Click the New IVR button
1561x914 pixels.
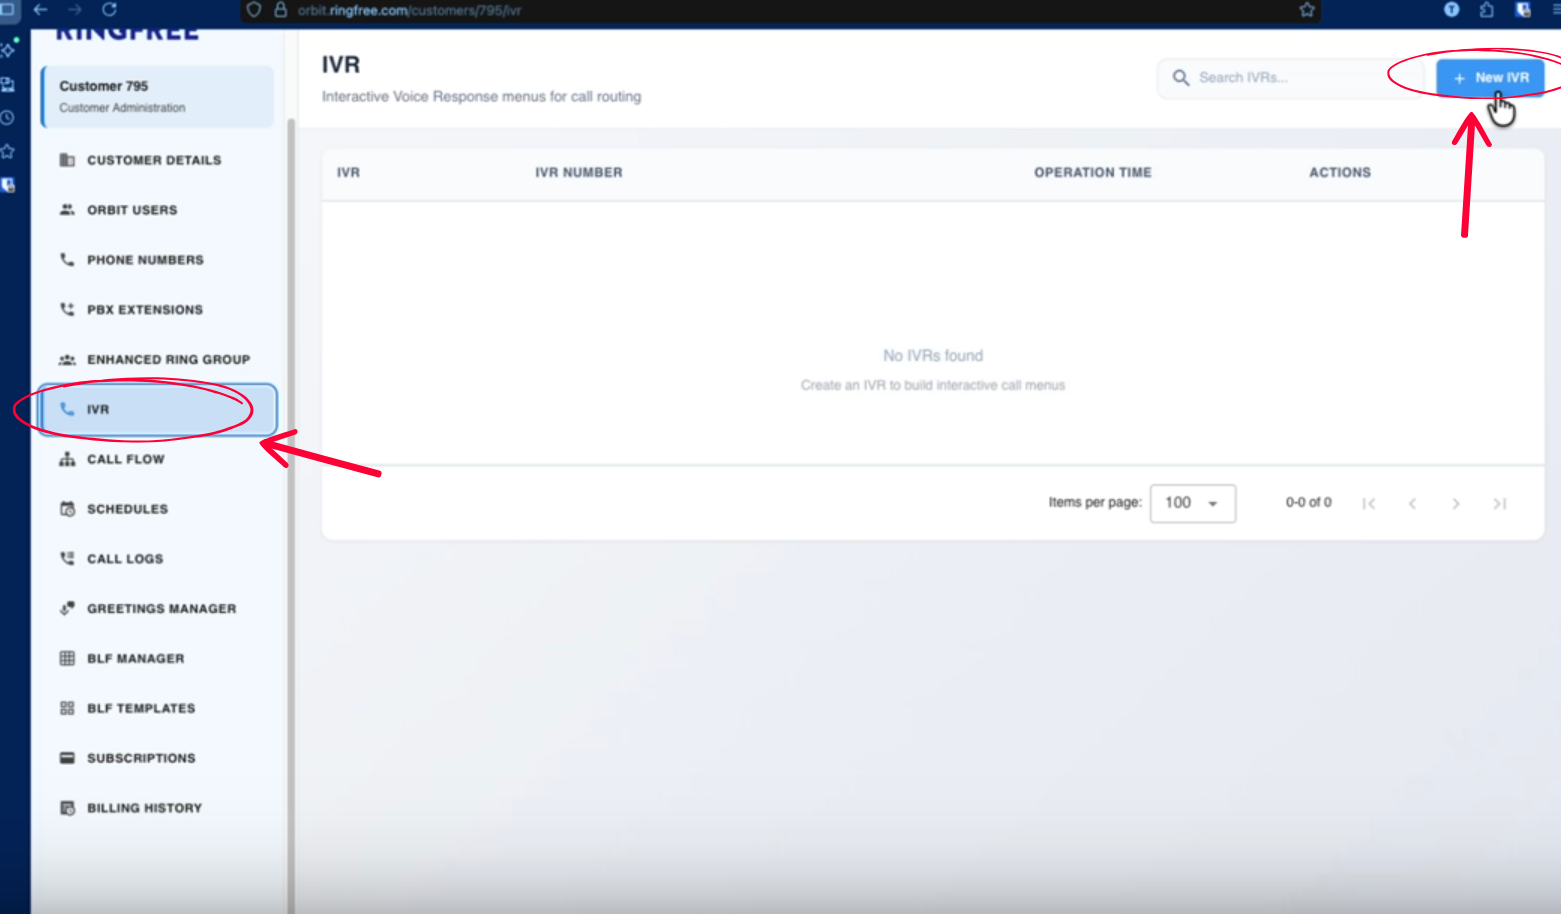click(x=1490, y=77)
